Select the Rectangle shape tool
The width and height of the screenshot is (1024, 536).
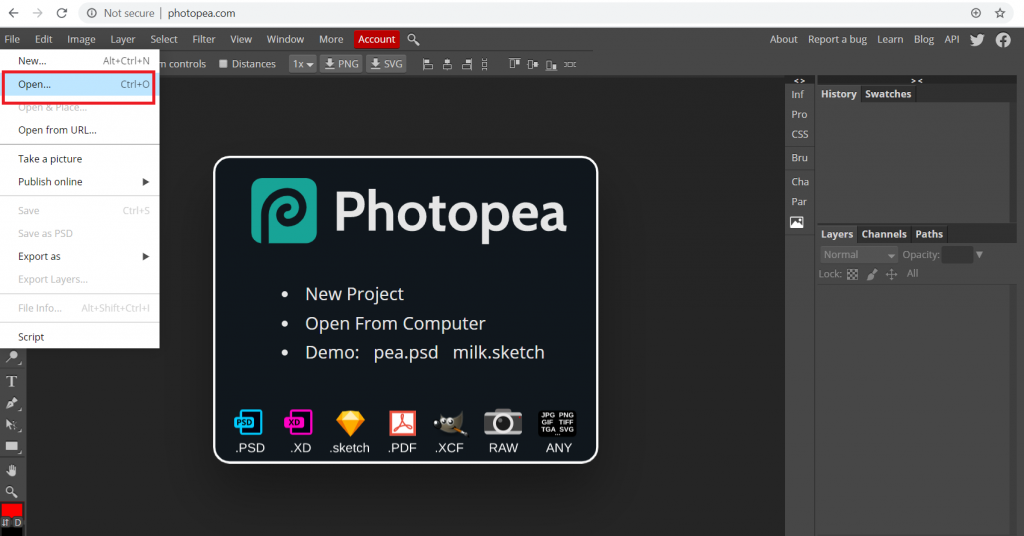12,447
